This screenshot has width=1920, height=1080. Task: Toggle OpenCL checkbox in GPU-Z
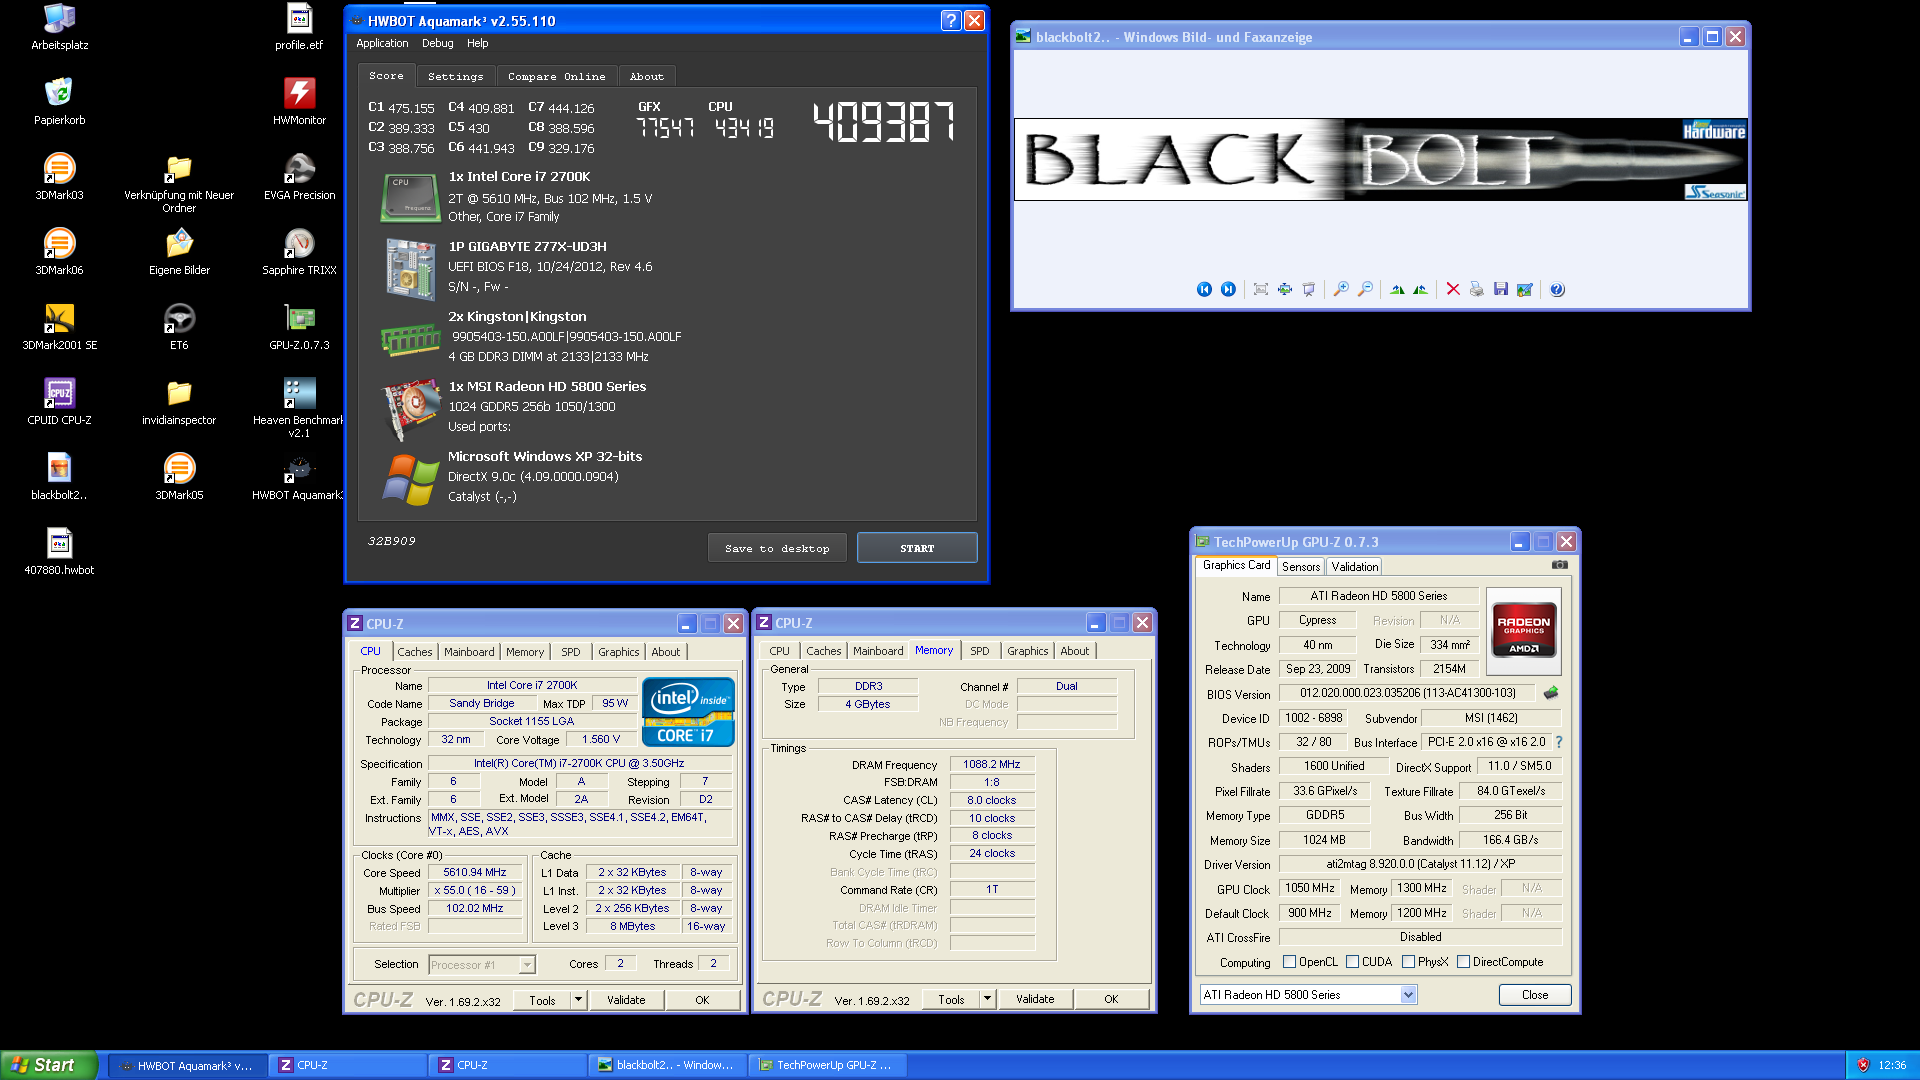[1290, 962]
